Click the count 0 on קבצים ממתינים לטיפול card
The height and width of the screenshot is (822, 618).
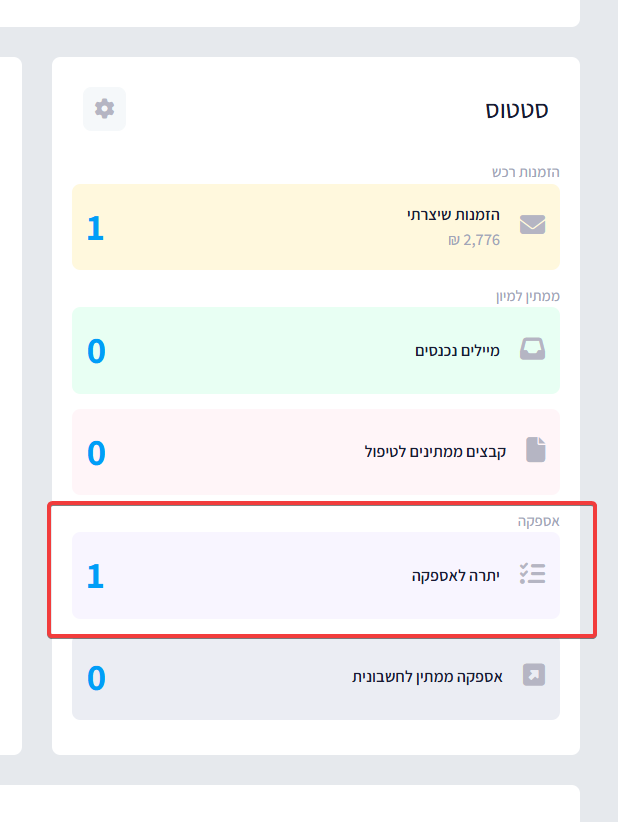pos(96,453)
